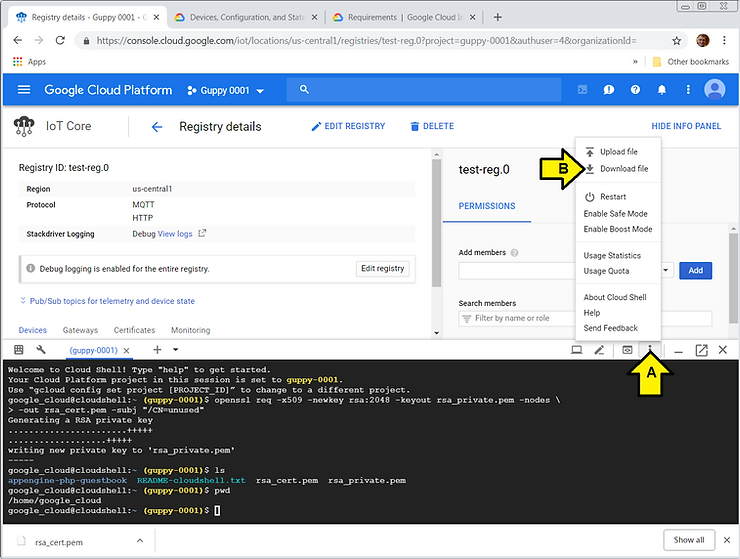
Task: Open Cloud Shell in a new window
Action: click(x=701, y=350)
